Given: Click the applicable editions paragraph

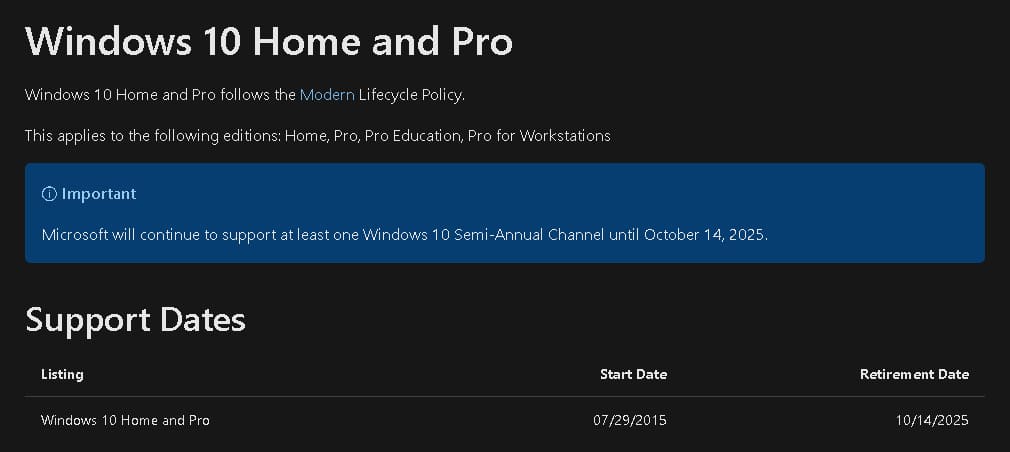Looking at the screenshot, I should pyautogui.click(x=318, y=136).
